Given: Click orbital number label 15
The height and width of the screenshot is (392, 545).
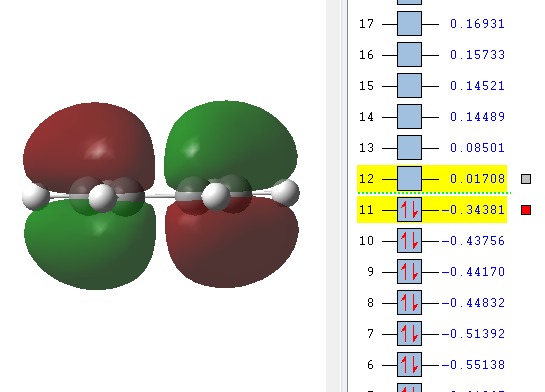Looking at the screenshot, I should click(366, 85).
